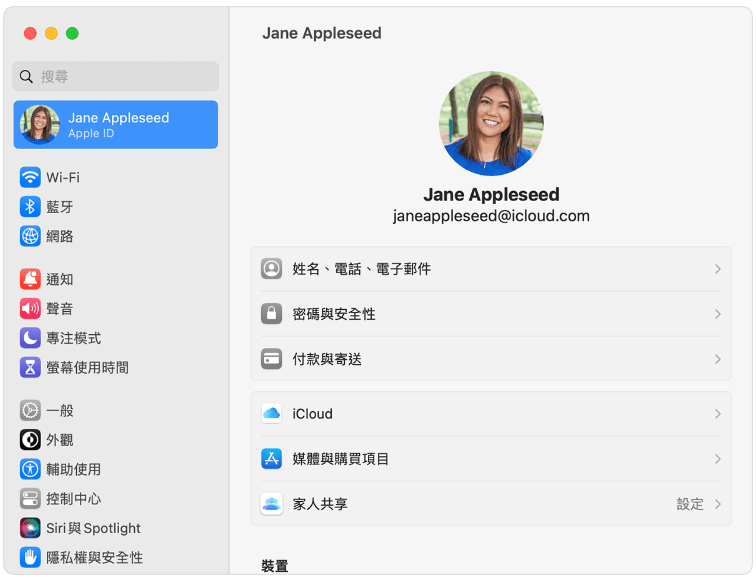756x579 pixels.
Task: Click Apple ID text in sidebar
Action: (91, 134)
